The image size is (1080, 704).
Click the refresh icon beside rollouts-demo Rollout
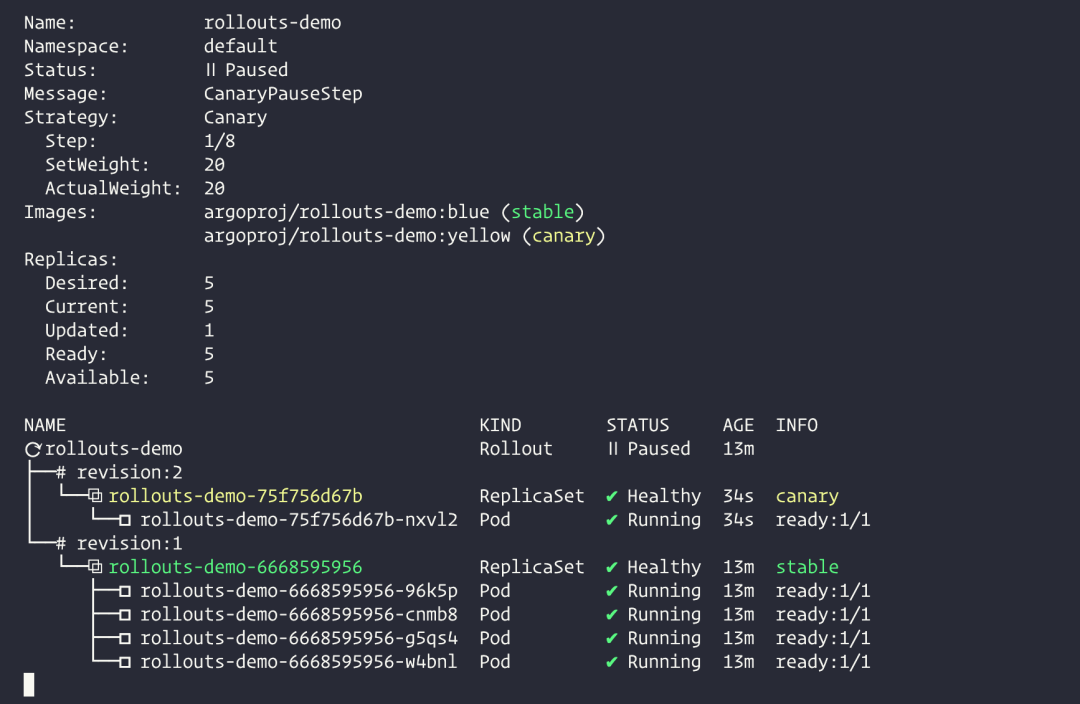[33, 450]
